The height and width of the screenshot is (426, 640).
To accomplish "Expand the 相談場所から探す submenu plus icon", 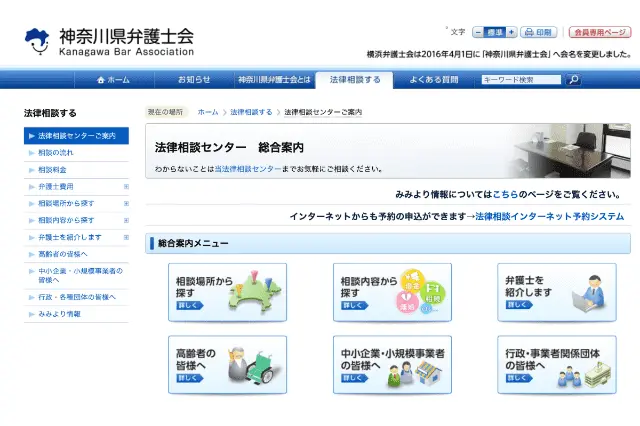I will pos(126,203).
